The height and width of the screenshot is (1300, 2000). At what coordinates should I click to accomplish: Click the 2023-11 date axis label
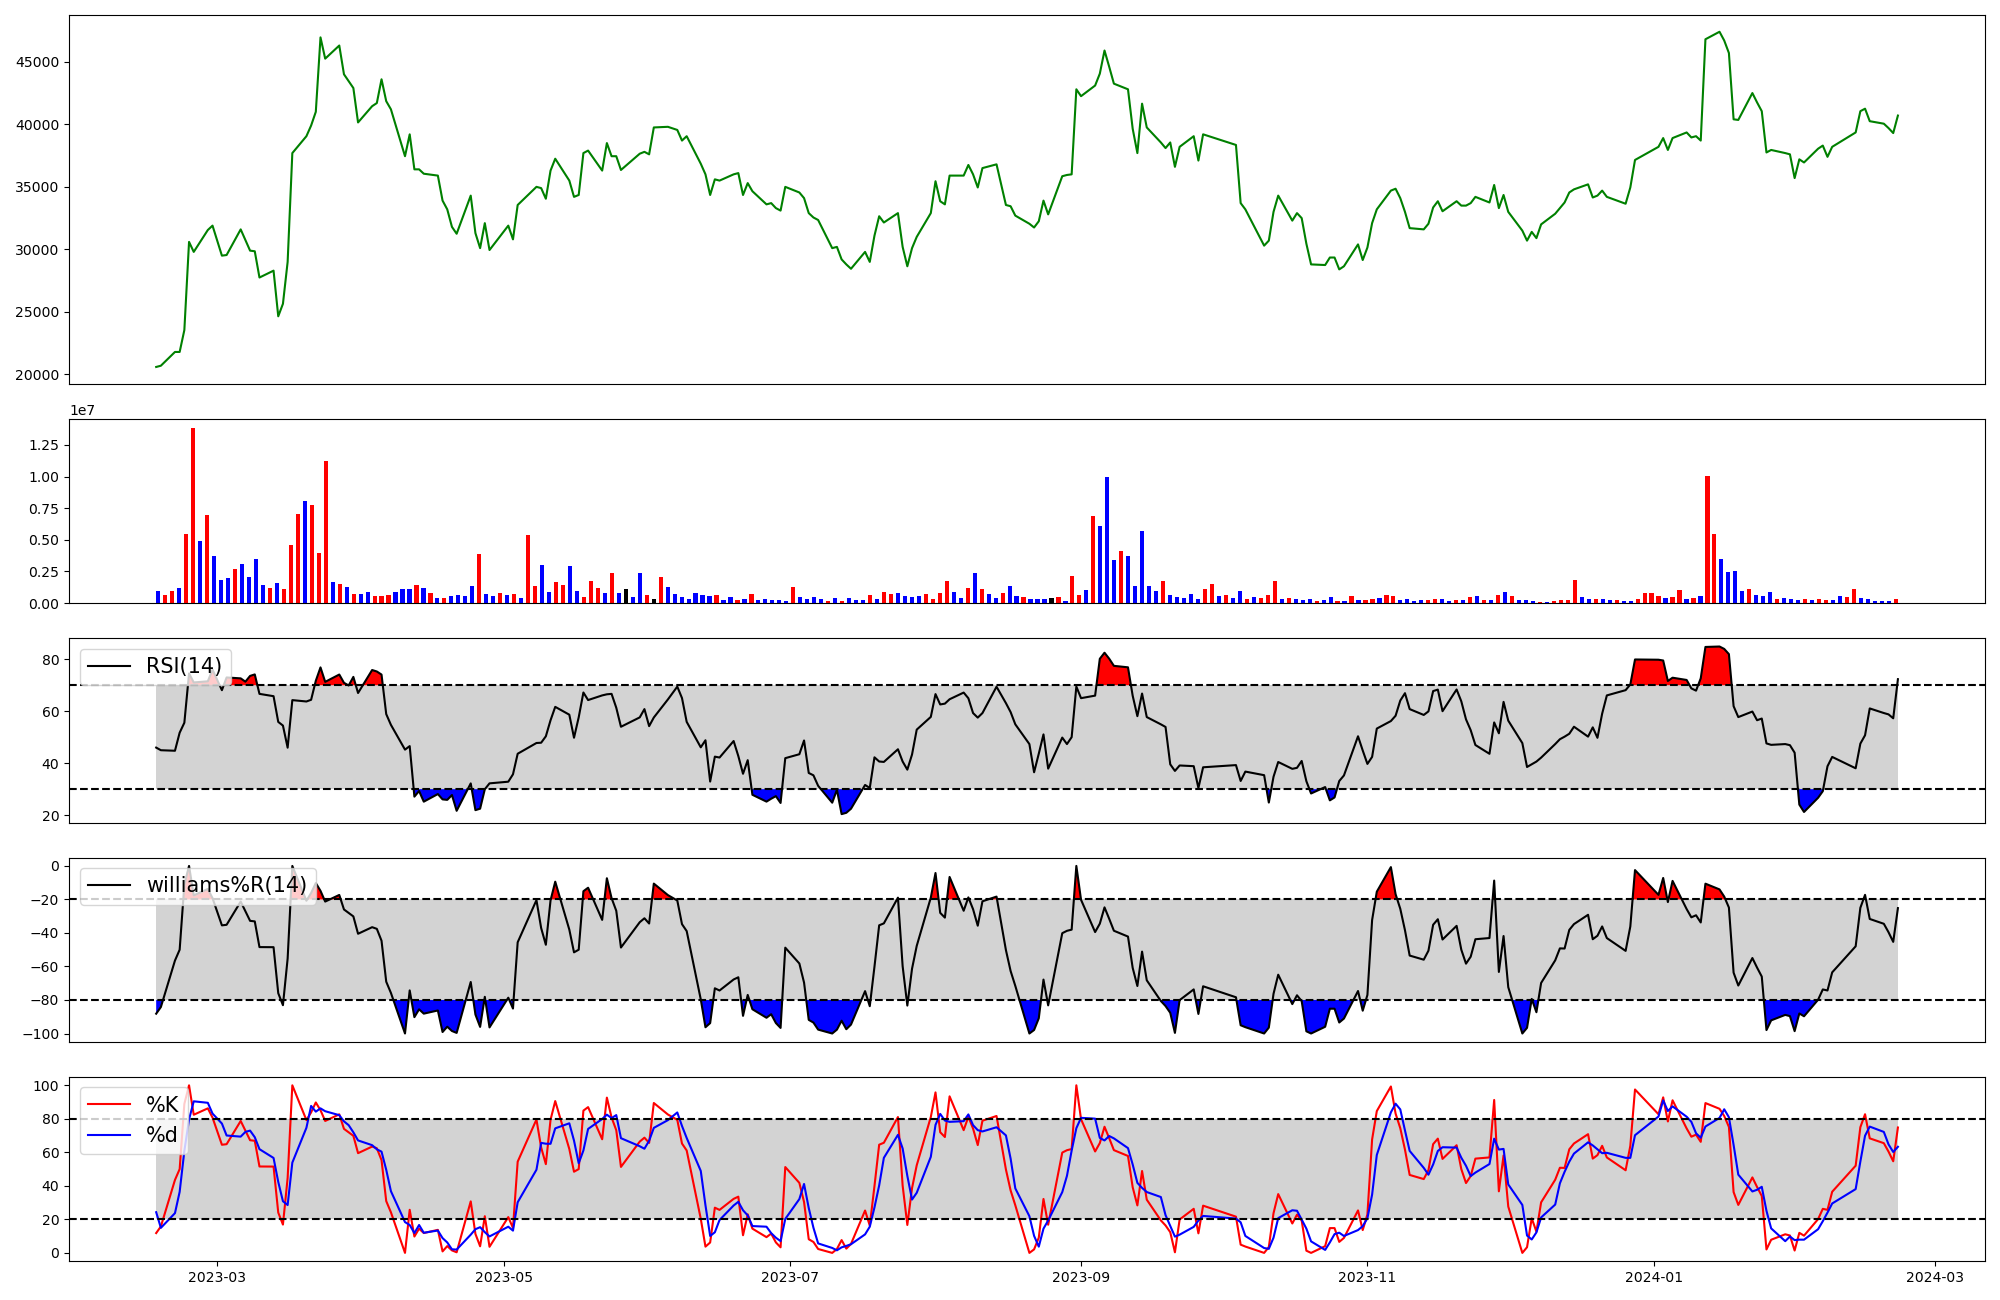pos(1366,1276)
